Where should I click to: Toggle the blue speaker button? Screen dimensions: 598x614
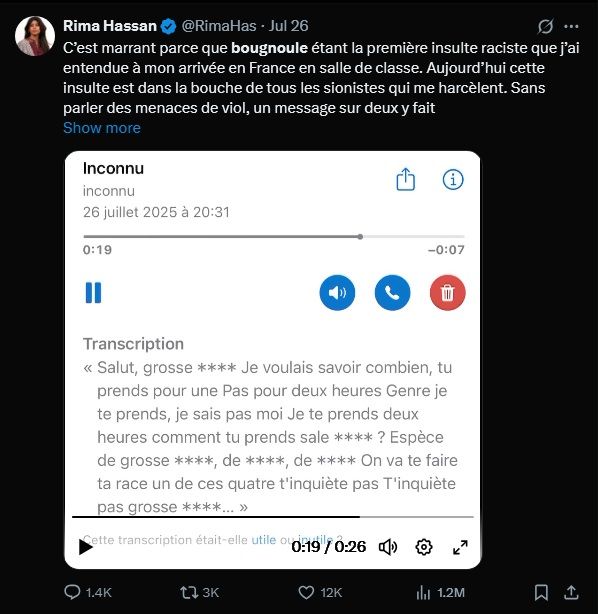click(337, 293)
